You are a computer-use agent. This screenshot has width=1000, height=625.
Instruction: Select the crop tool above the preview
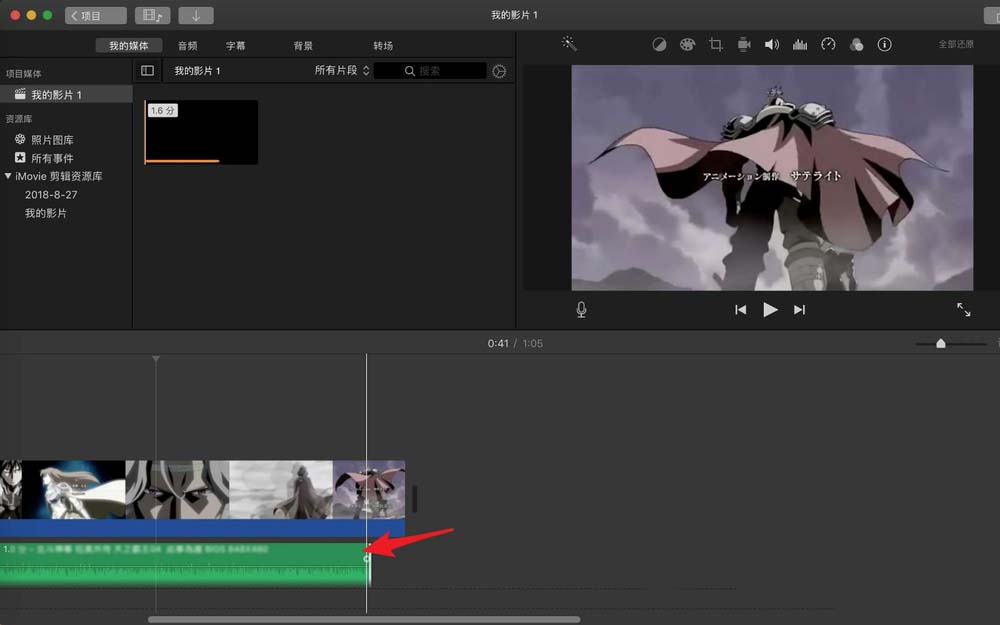click(715, 44)
